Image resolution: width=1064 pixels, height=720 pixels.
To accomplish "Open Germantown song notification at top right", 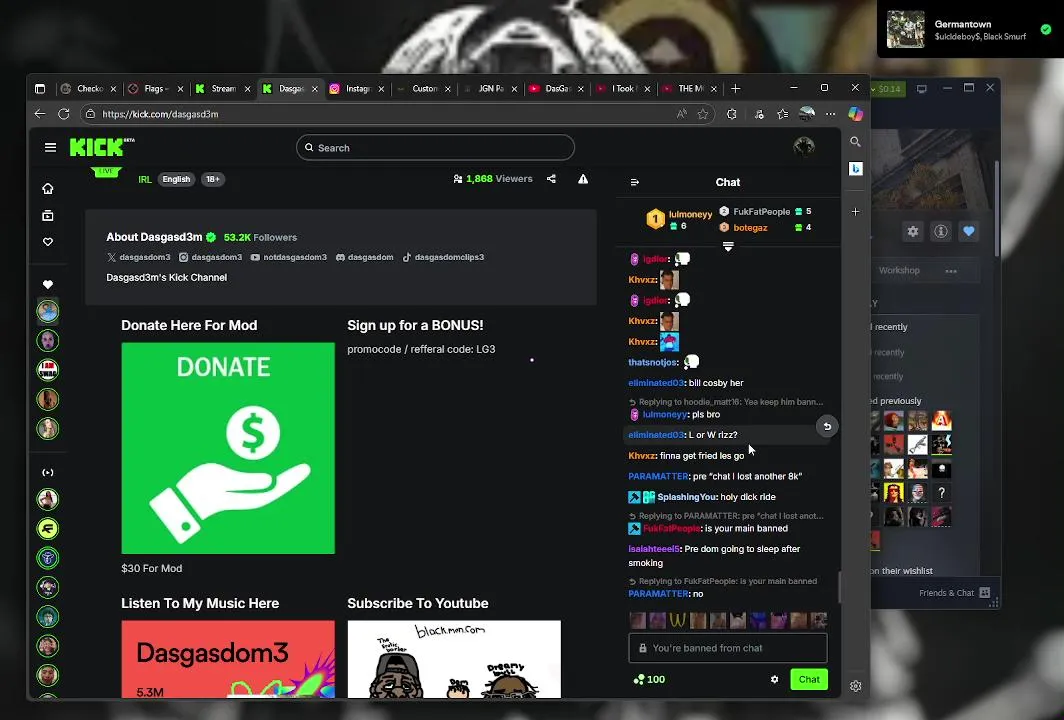I will click(970, 29).
